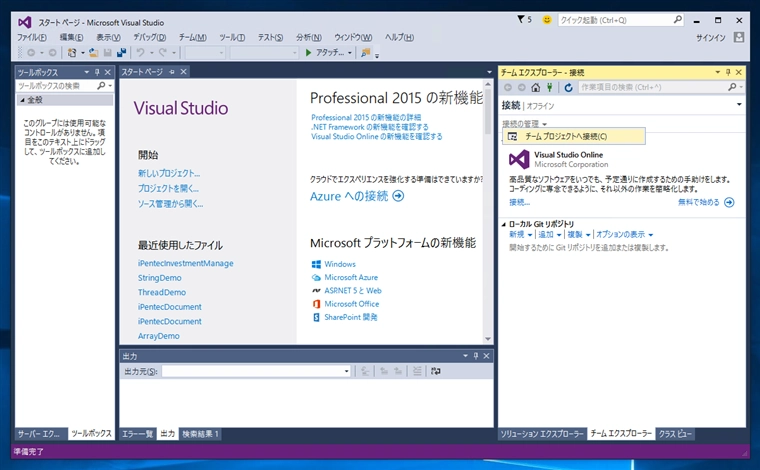Image resolution: width=760 pixels, height=470 pixels.
Task: Open recent file StringDemo
Action: click(159, 278)
